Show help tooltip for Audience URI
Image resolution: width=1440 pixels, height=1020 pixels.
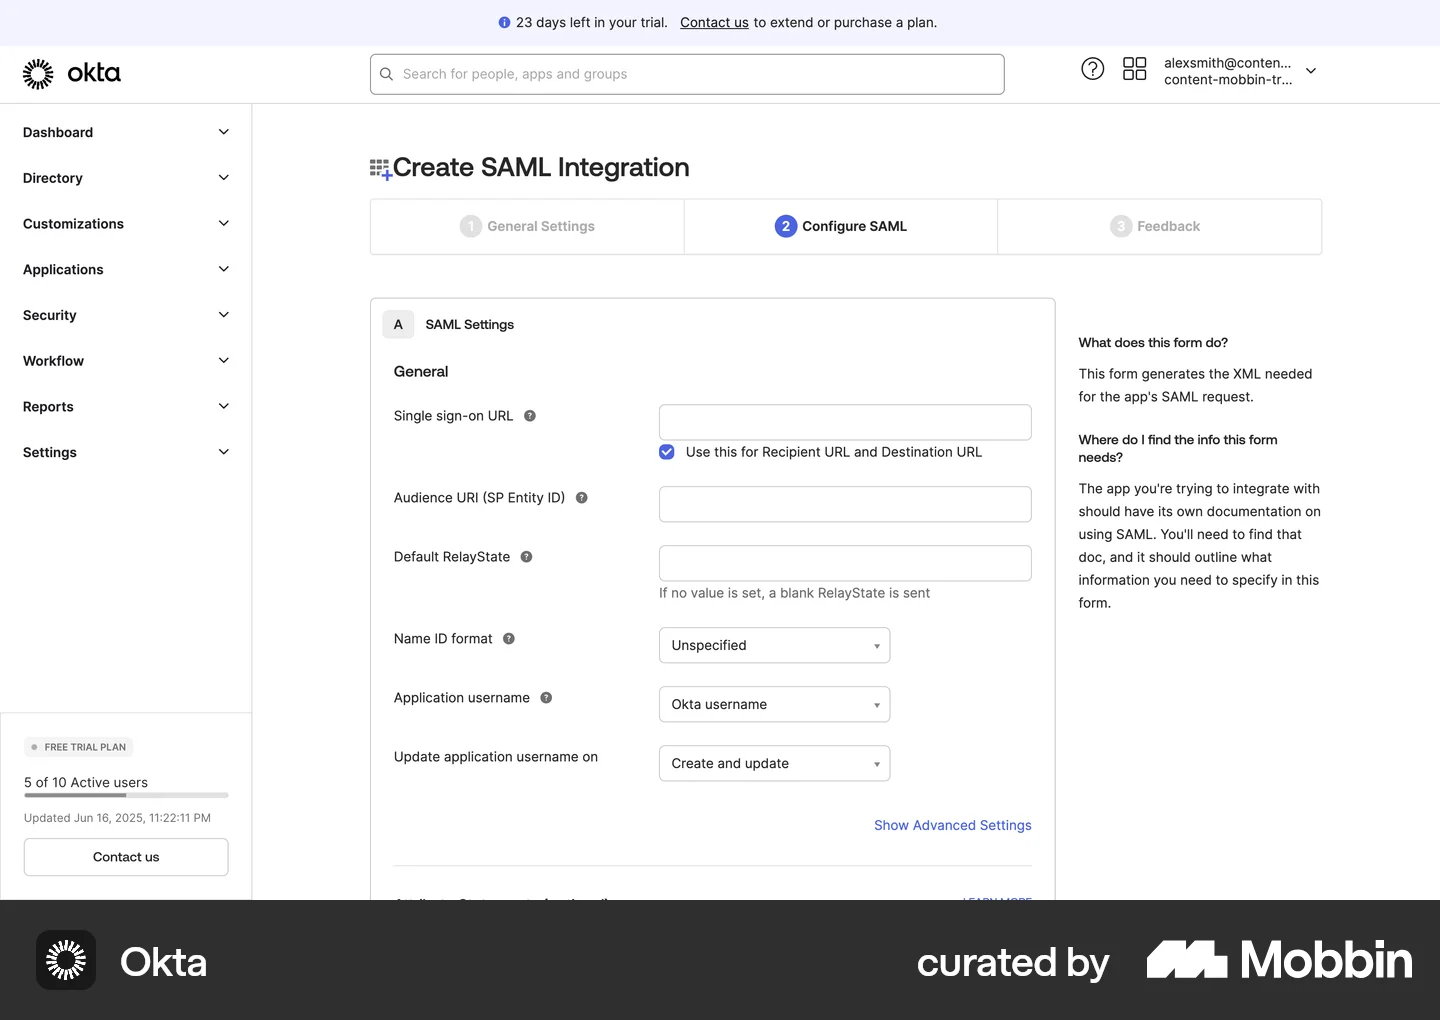[x=582, y=498]
